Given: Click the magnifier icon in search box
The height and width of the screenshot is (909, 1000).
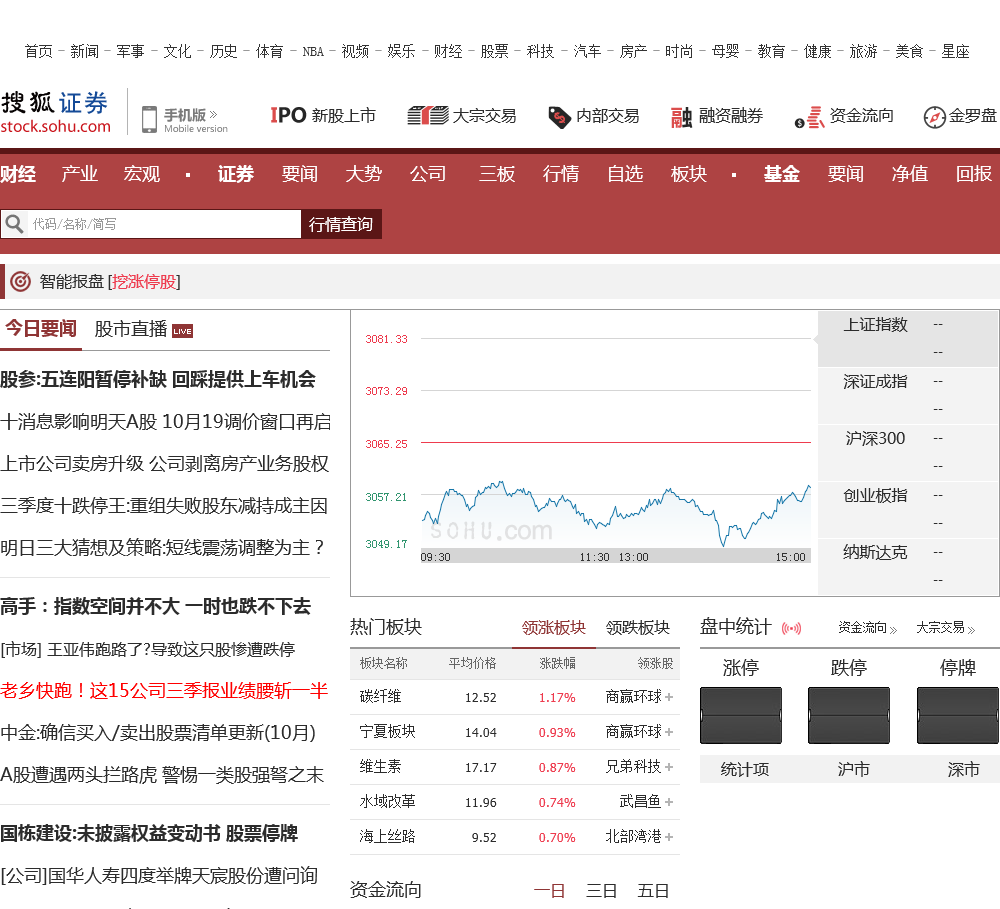Looking at the screenshot, I should click(14, 224).
